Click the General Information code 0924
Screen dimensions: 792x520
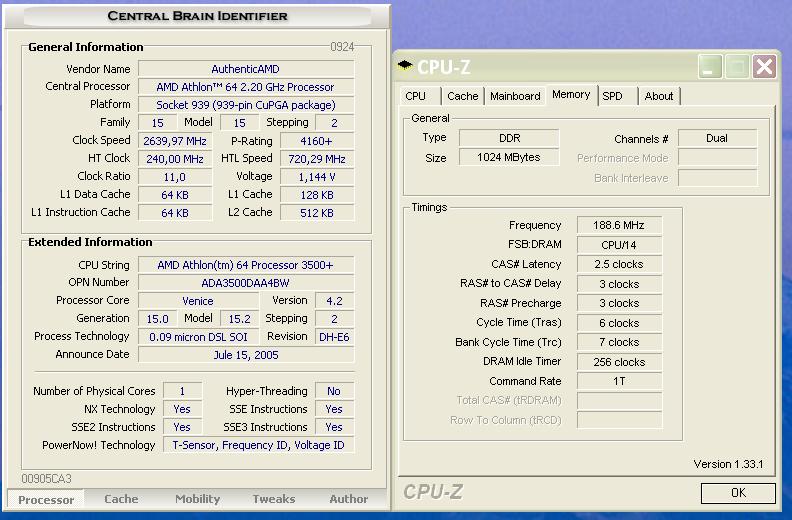click(x=342, y=47)
